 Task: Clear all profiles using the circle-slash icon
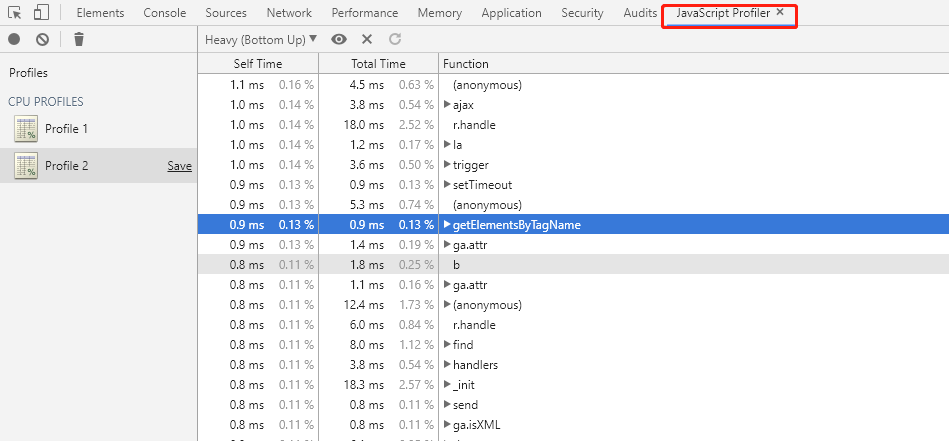(x=42, y=40)
